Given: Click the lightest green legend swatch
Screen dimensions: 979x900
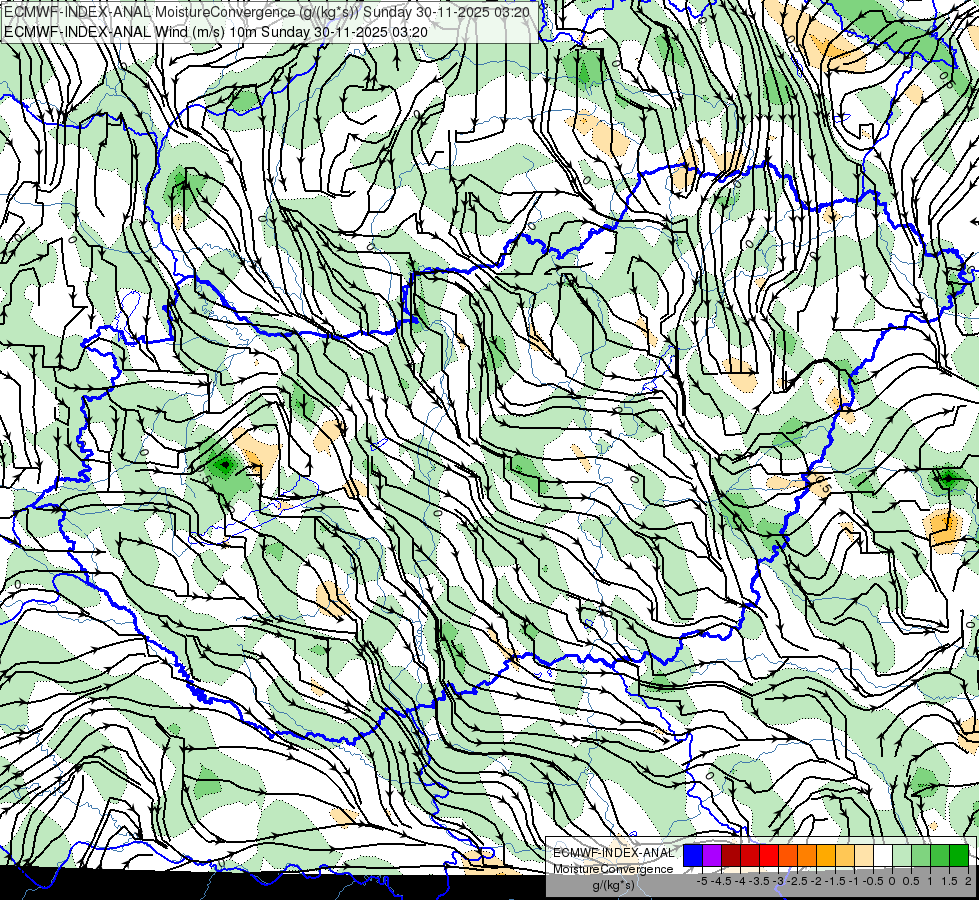Looking at the screenshot, I should (x=902, y=856).
